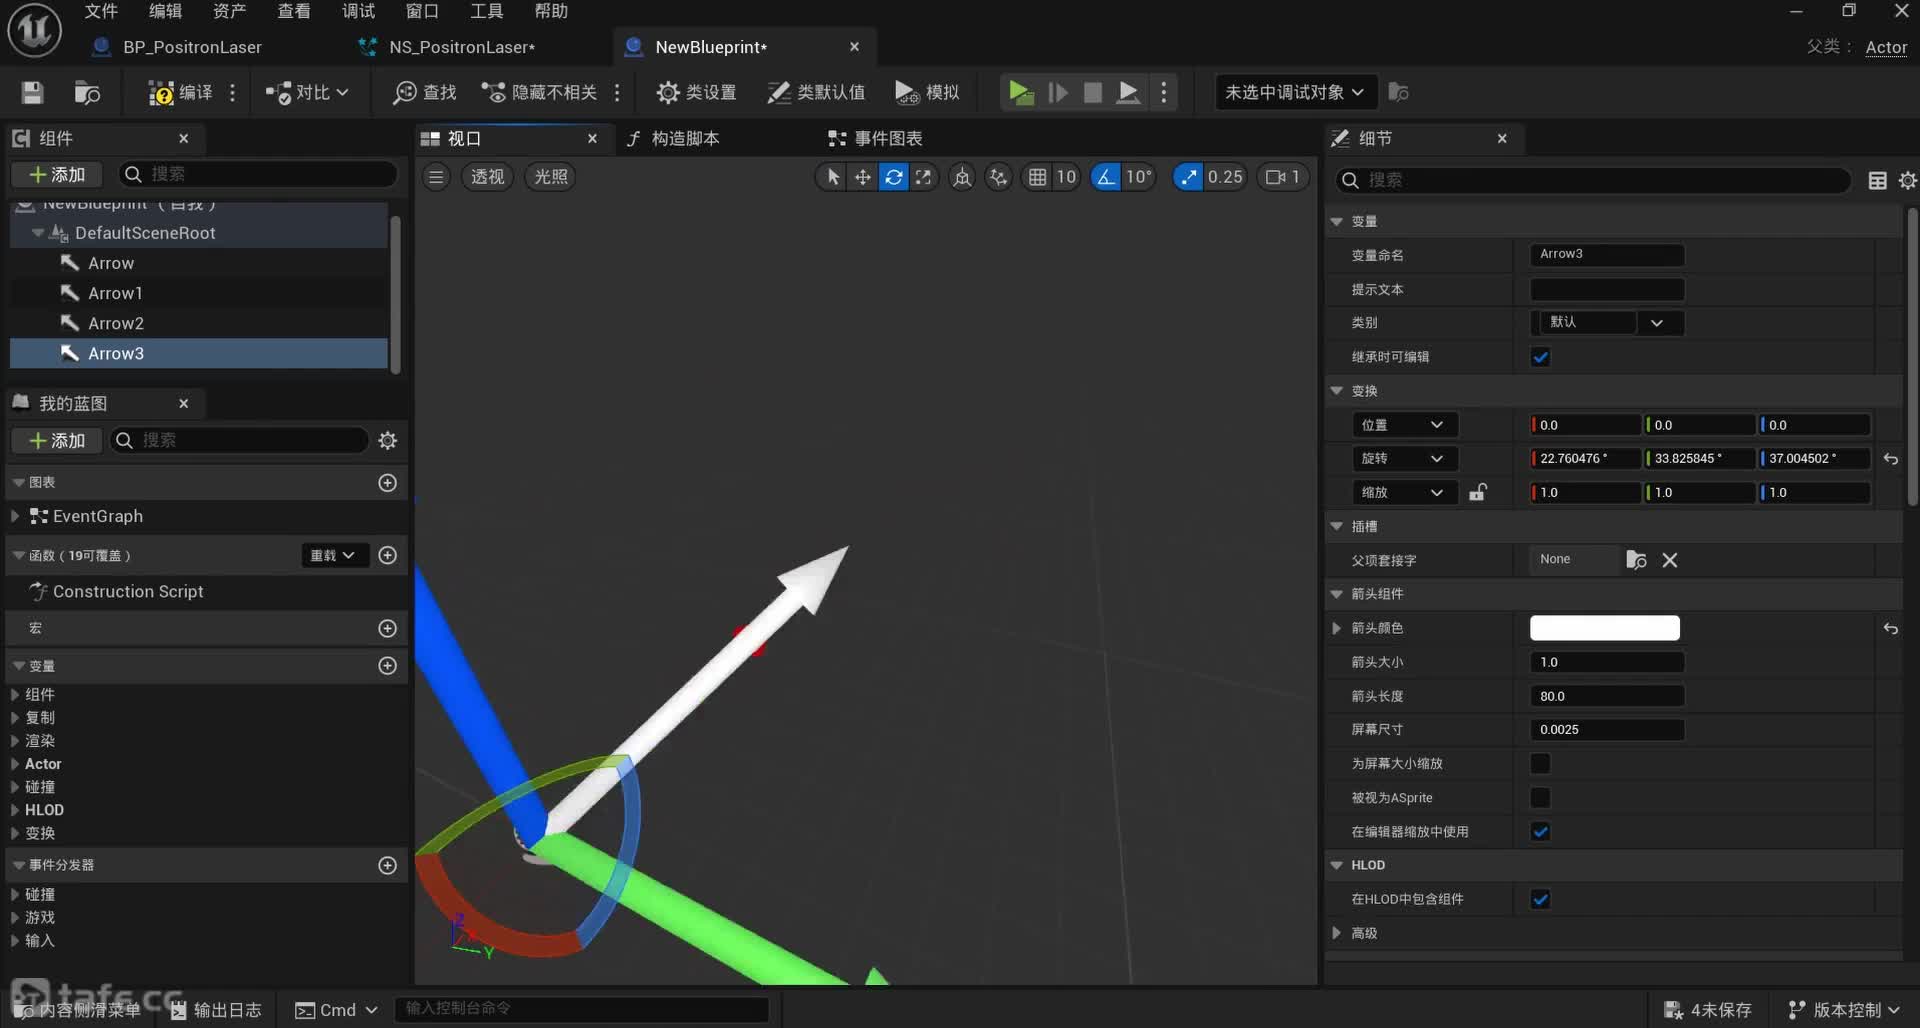The width and height of the screenshot is (1920, 1028).
Task: Toggle the grid snapping icon
Action: pyautogui.click(x=1038, y=177)
